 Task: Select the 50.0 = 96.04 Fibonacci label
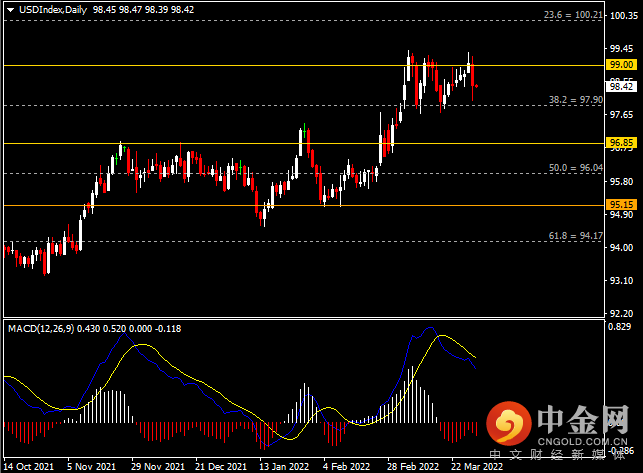tap(576, 168)
